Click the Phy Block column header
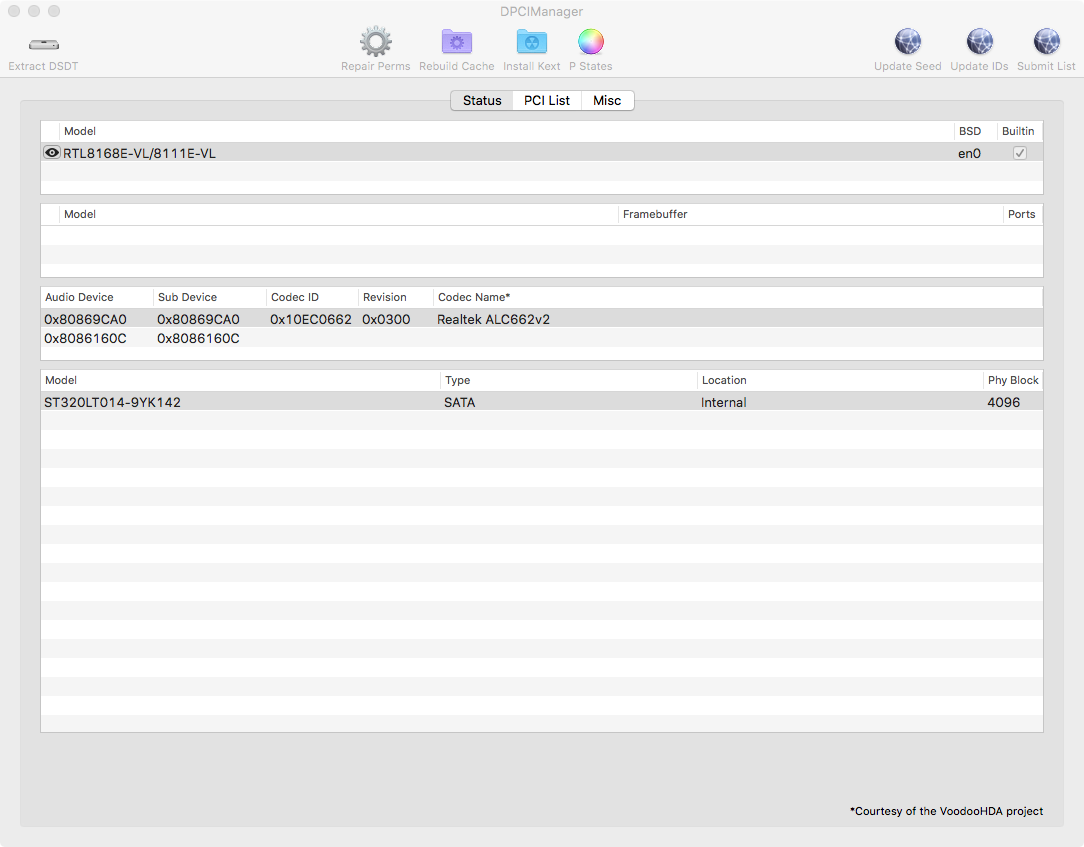Image resolution: width=1084 pixels, height=847 pixels. pyautogui.click(x=1012, y=381)
